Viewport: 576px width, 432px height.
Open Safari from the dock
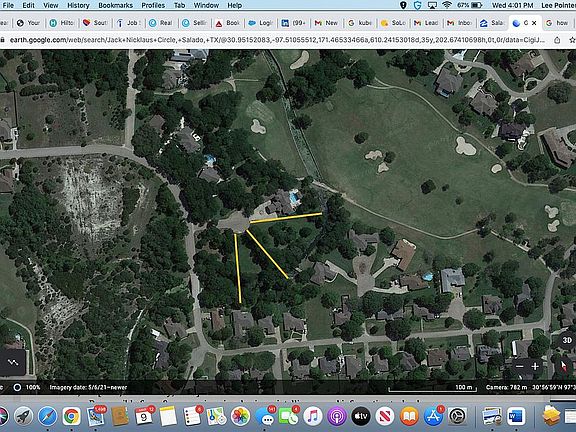pyautogui.click(x=48, y=416)
